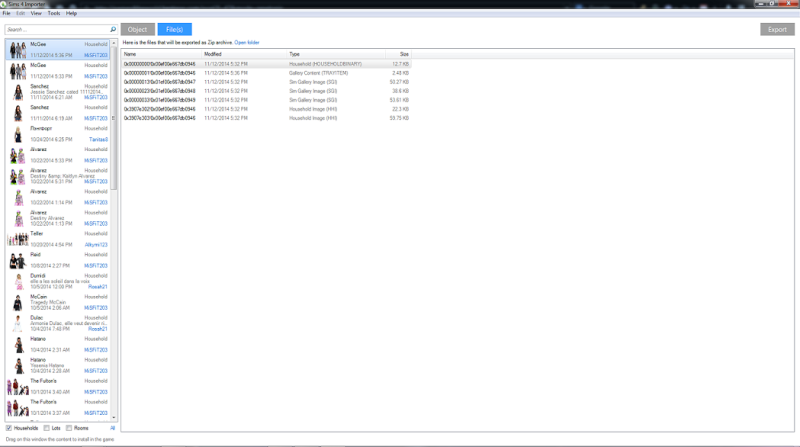Select the Tragedy McCain household thumbnail
This screenshot has height=447, width=800.
click(x=18, y=303)
